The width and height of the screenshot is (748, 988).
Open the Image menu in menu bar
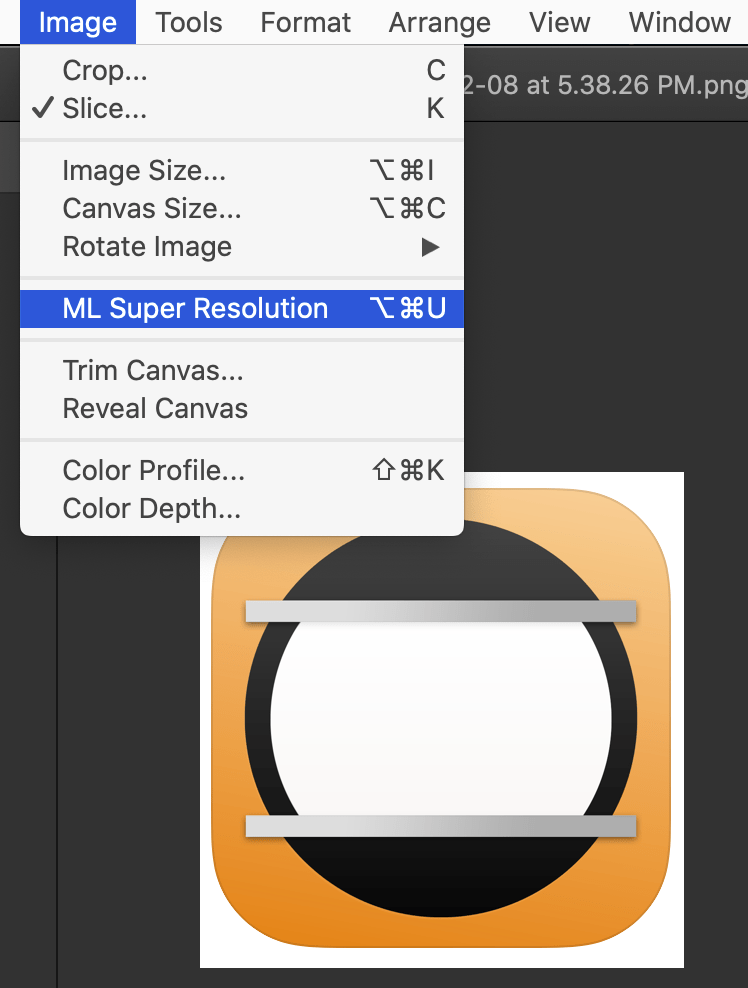(78, 23)
